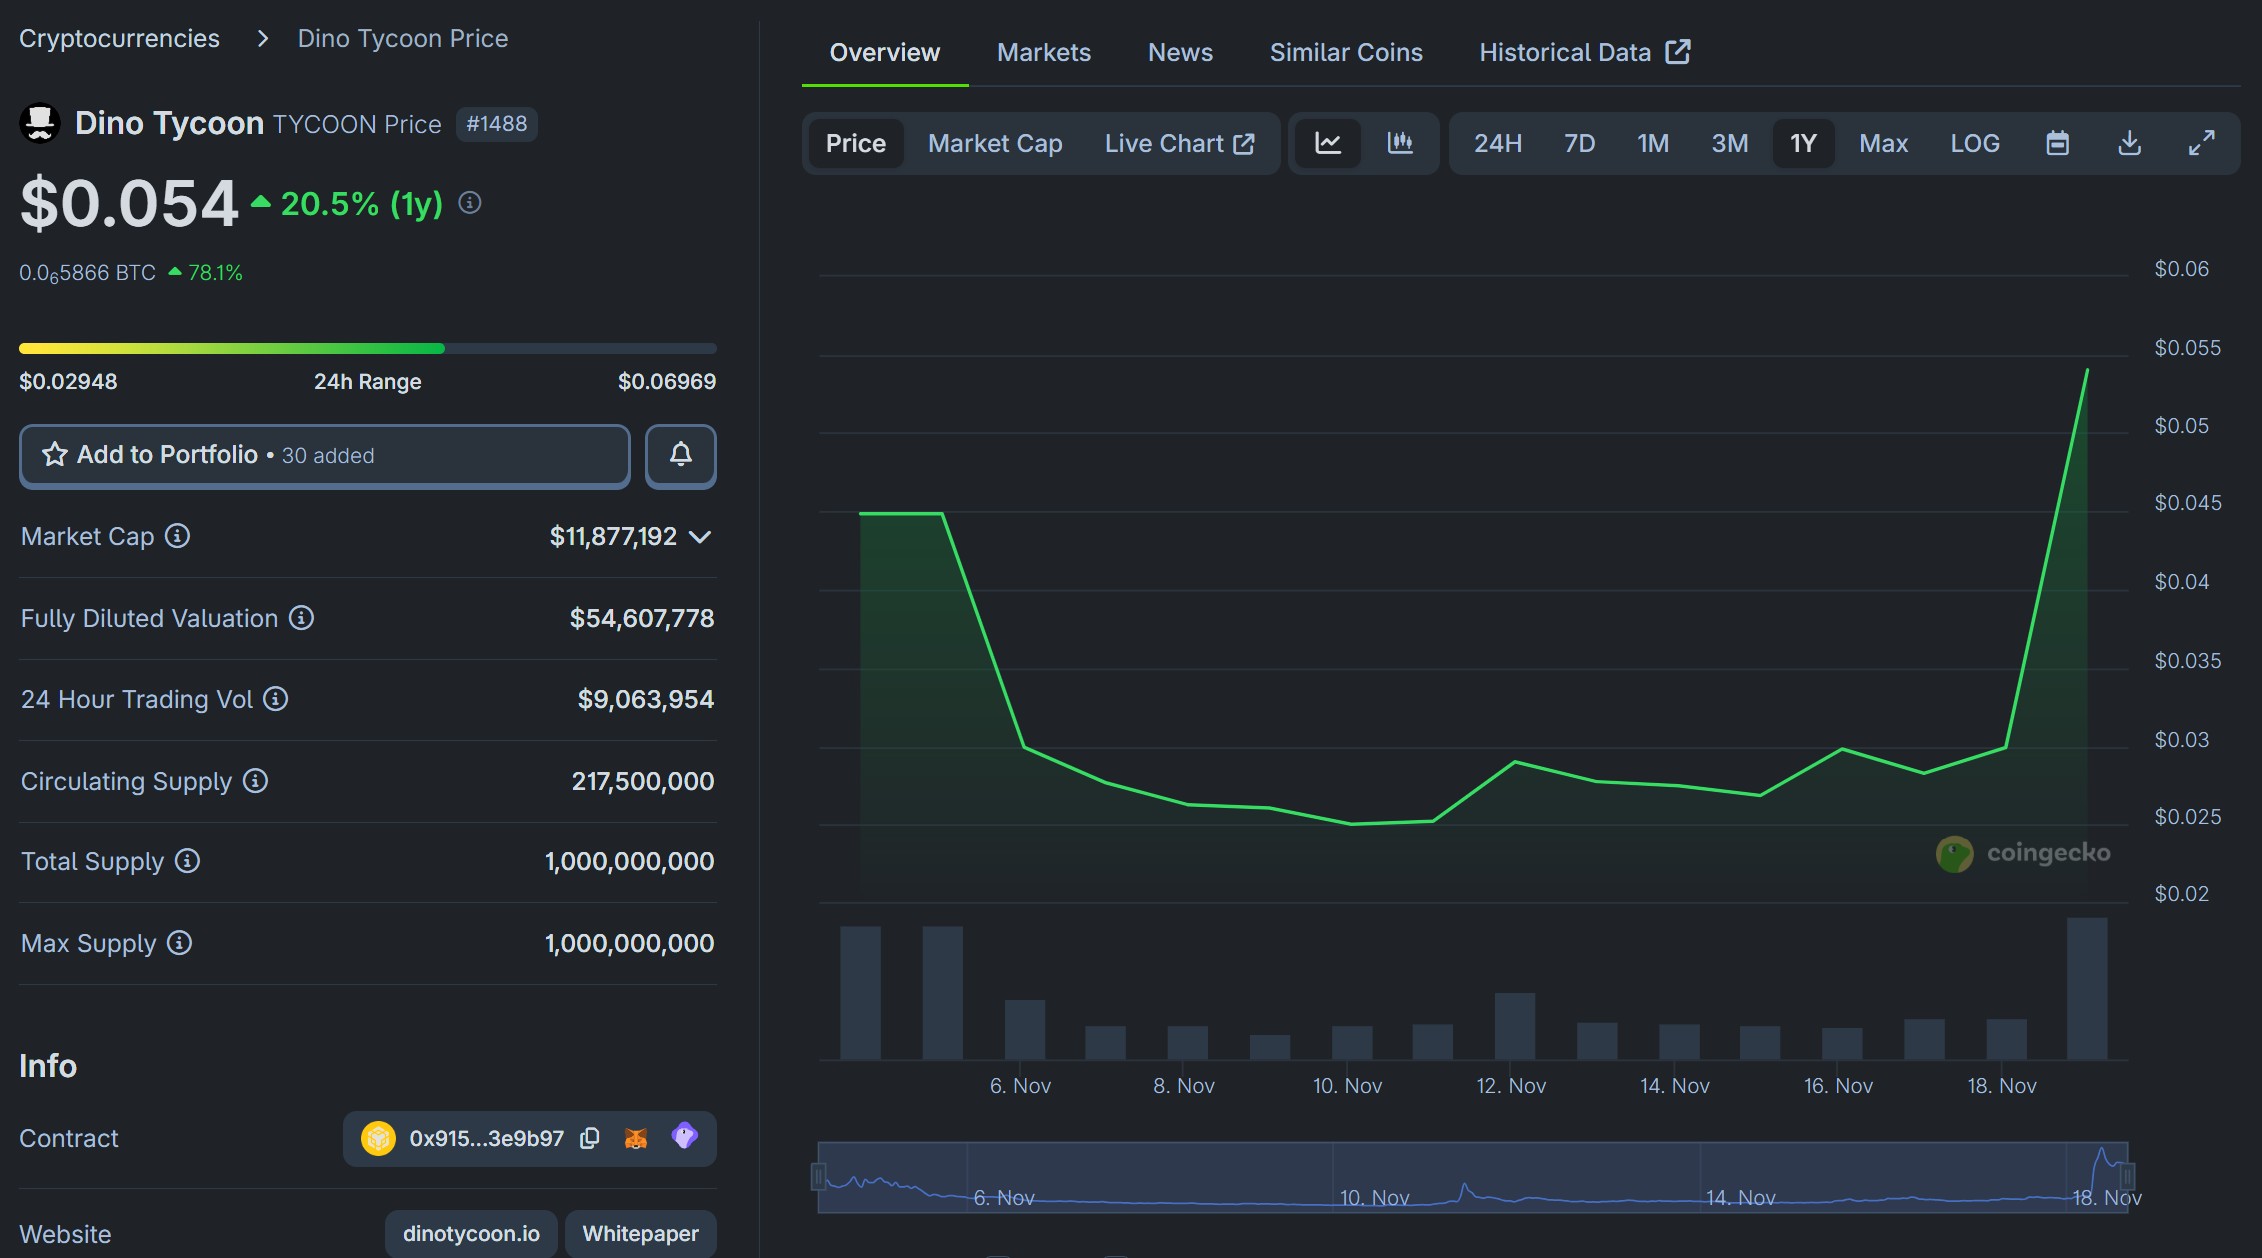
Task: Open the calendar date range picker
Action: click(2057, 143)
